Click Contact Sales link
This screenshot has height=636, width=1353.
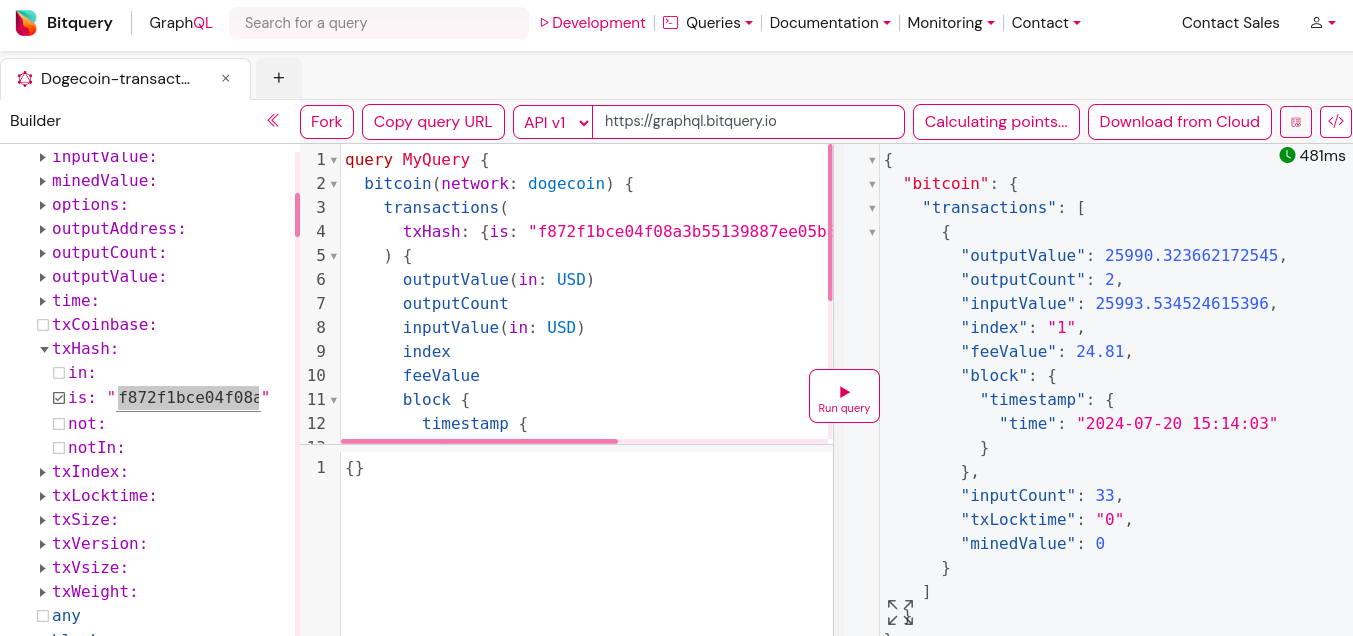[x=1230, y=23]
